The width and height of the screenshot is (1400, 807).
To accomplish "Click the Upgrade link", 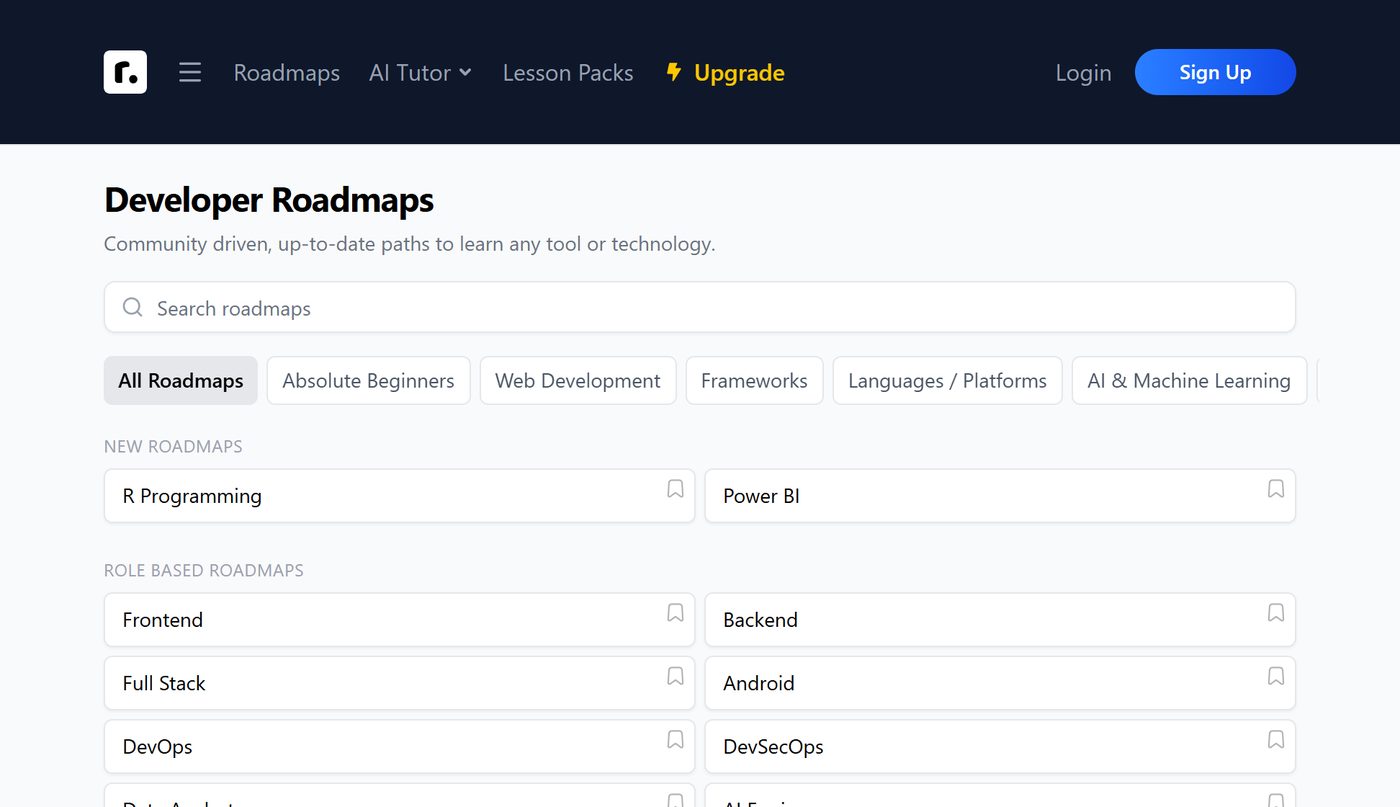I will (725, 73).
